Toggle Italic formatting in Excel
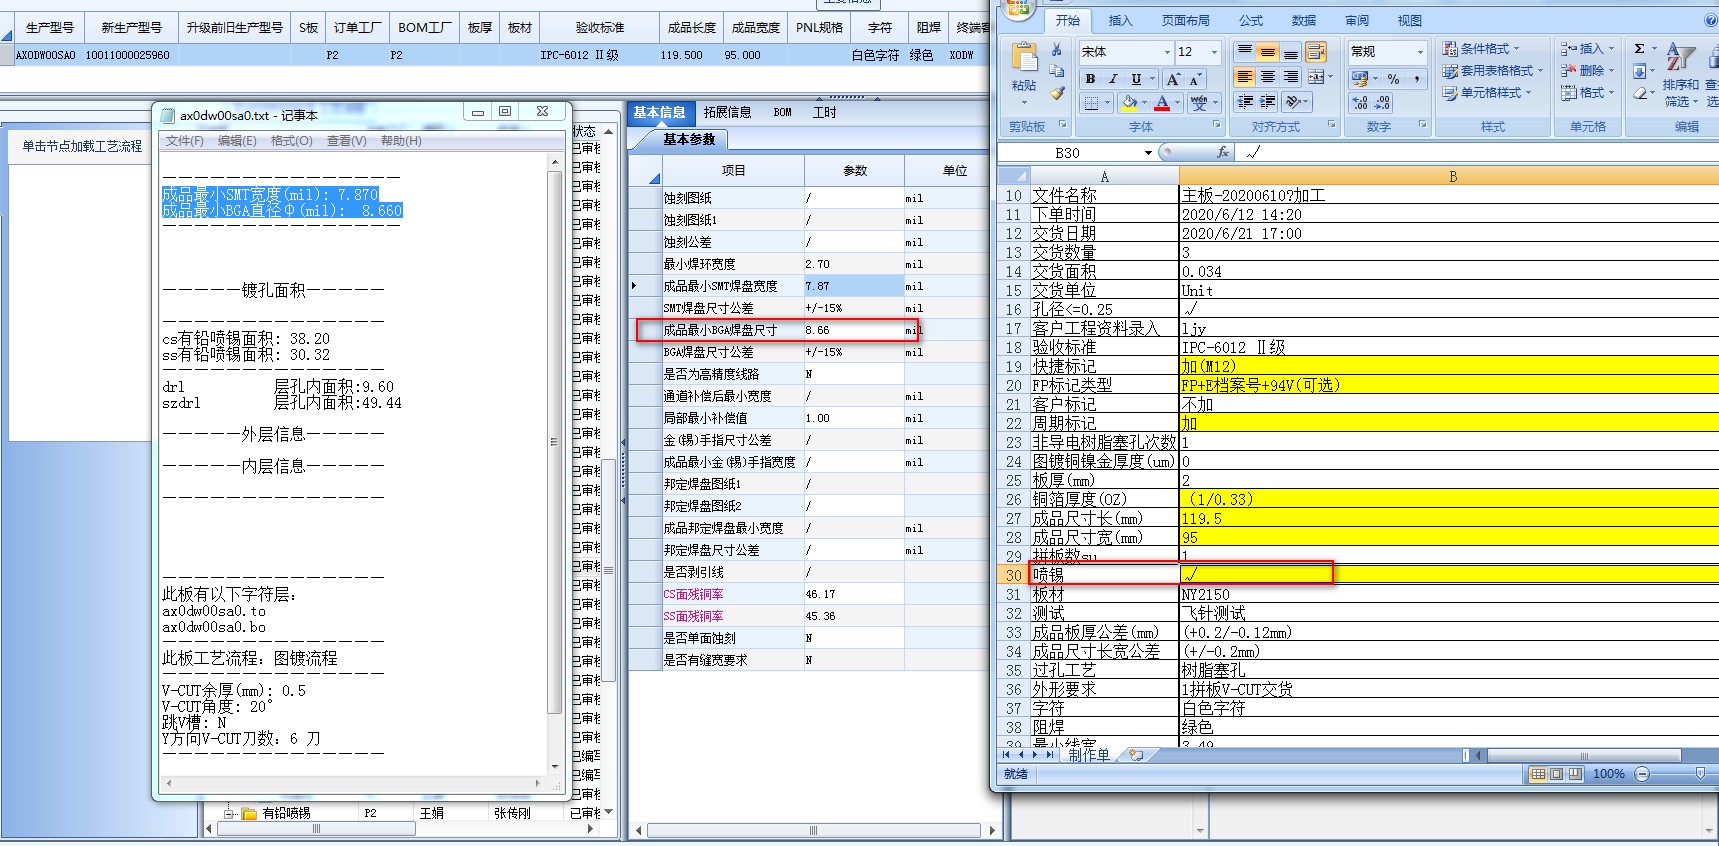1719x846 pixels. point(1113,79)
